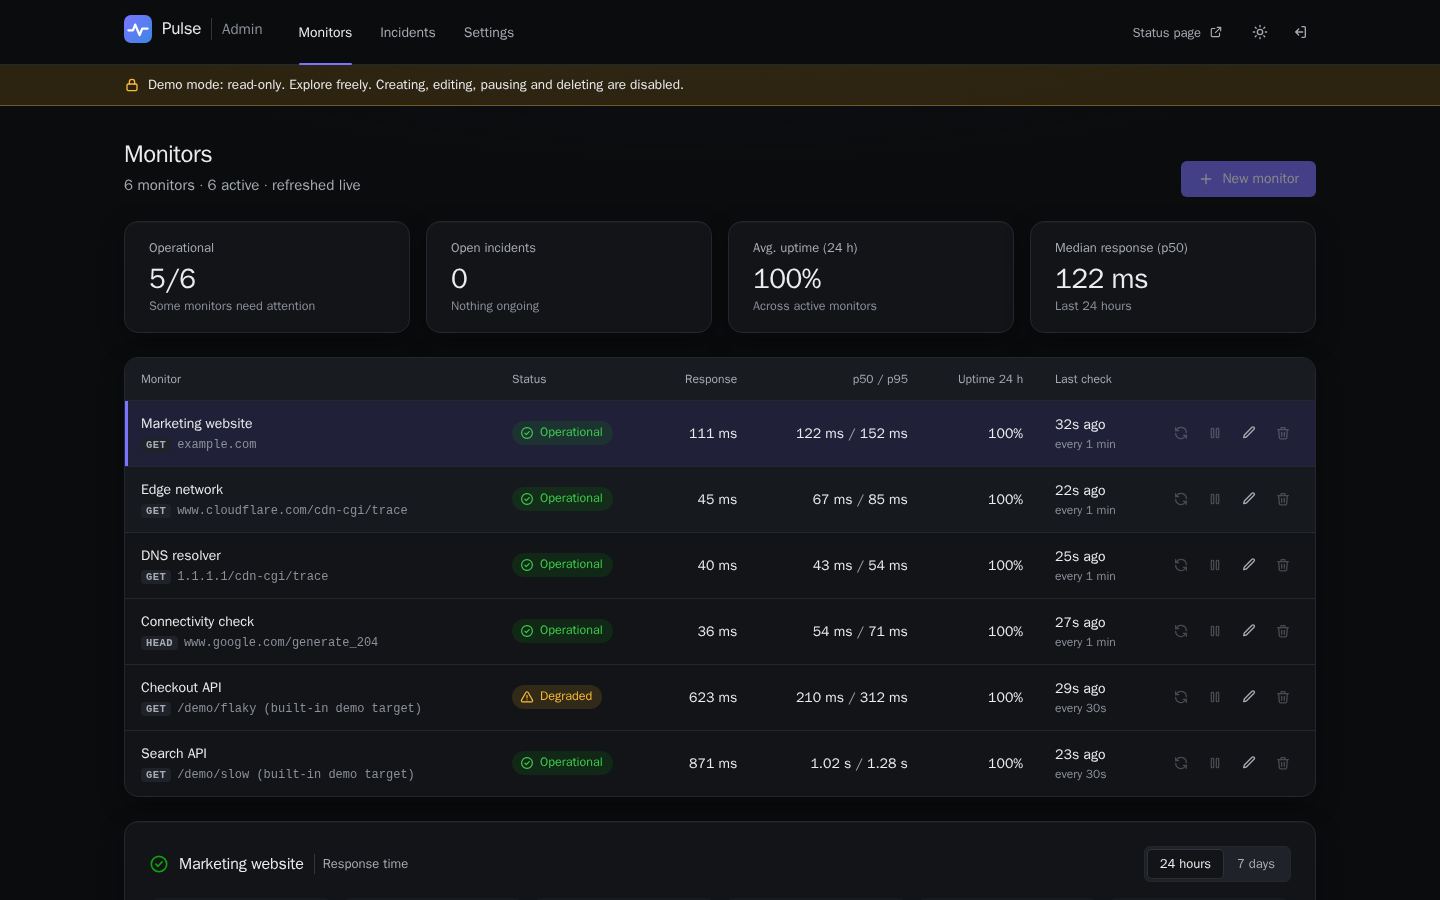
Task: Pause the Checkout API monitor
Action: click(x=1215, y=697)
